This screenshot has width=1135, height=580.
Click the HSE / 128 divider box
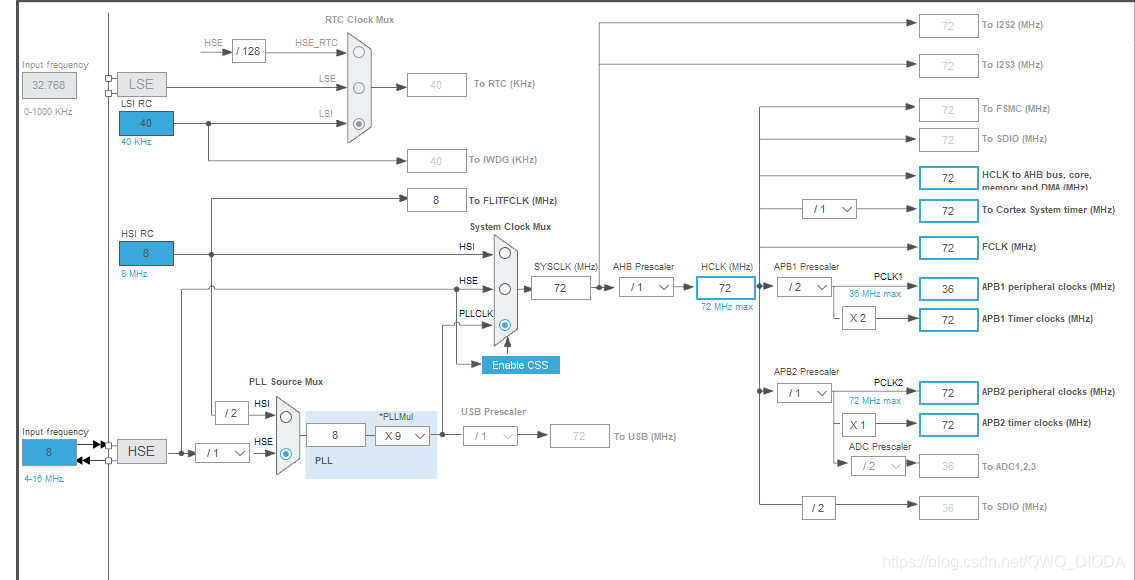[248, 51]
